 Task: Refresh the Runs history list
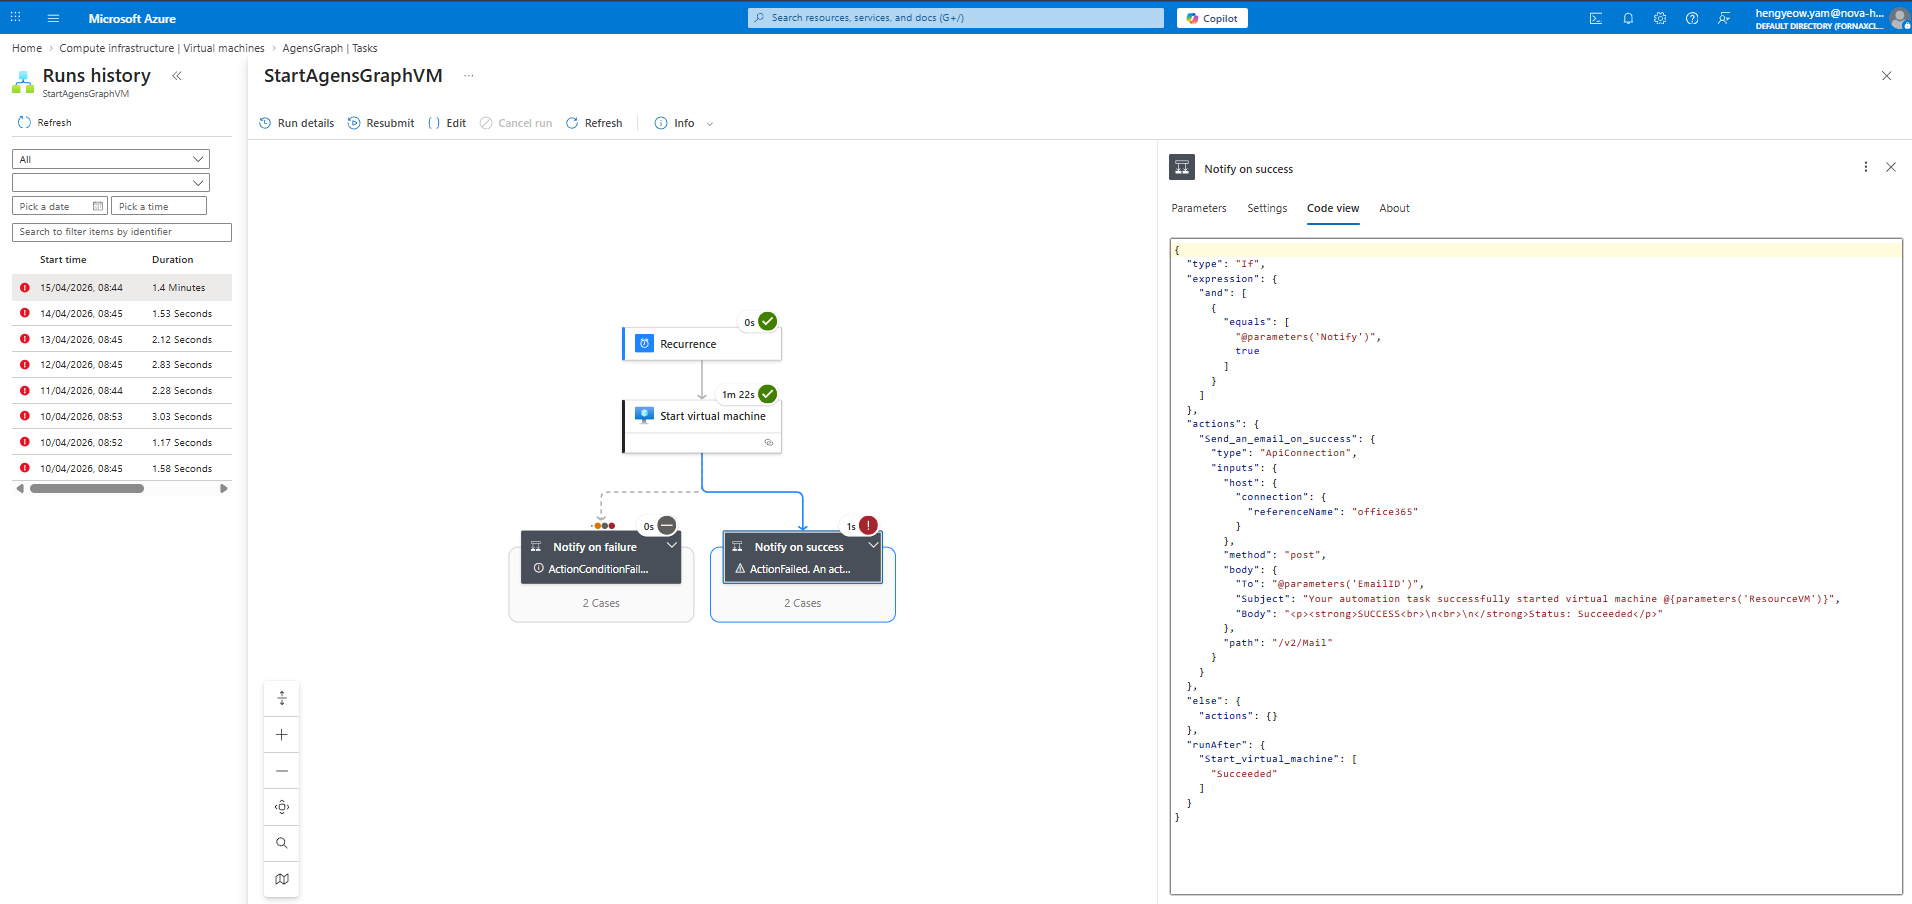45,123
